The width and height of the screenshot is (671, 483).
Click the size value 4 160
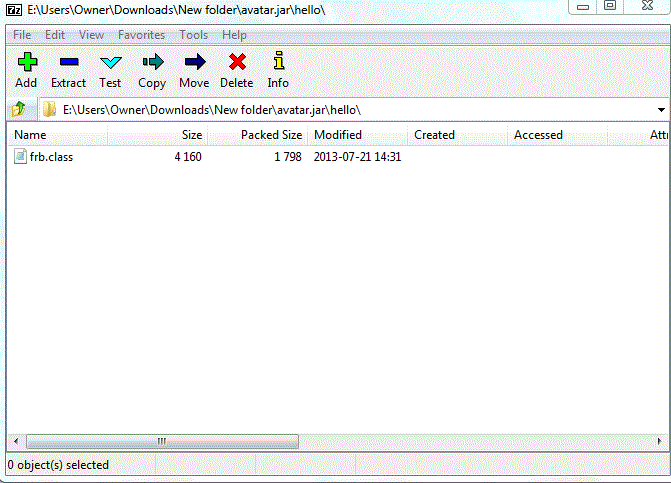(188, 157)
